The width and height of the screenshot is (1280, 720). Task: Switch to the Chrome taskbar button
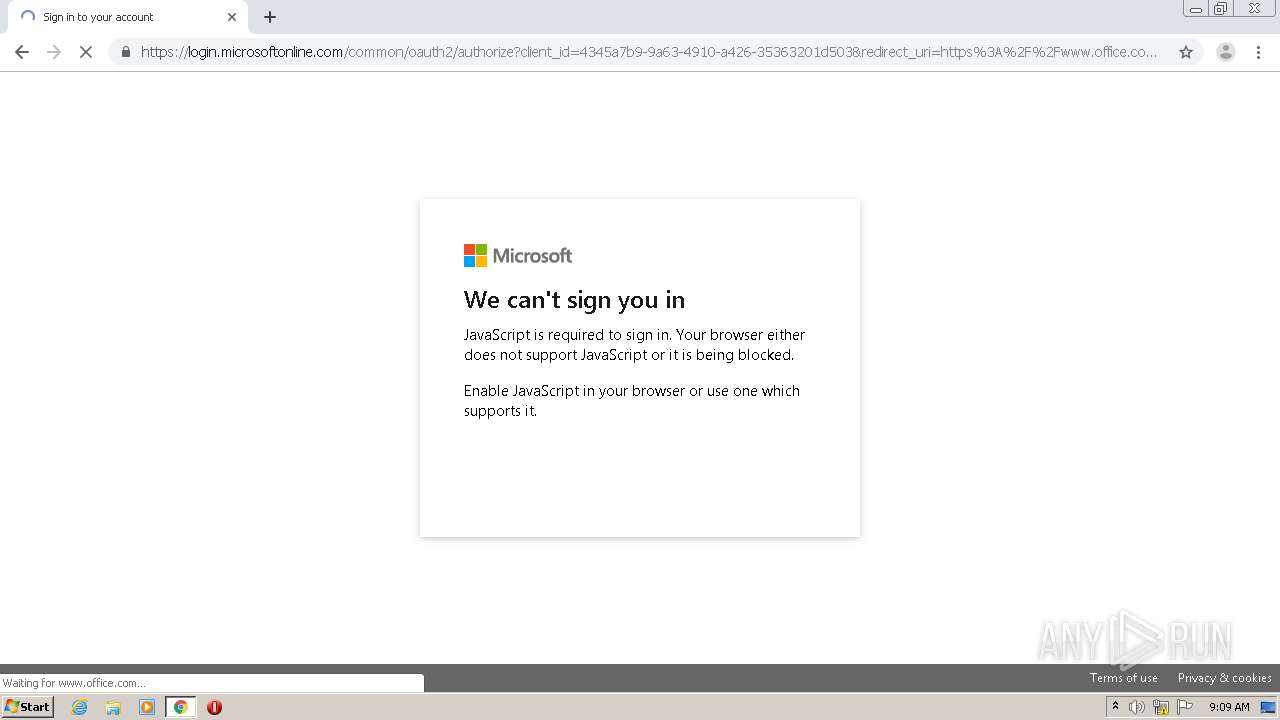coord(180,707)
